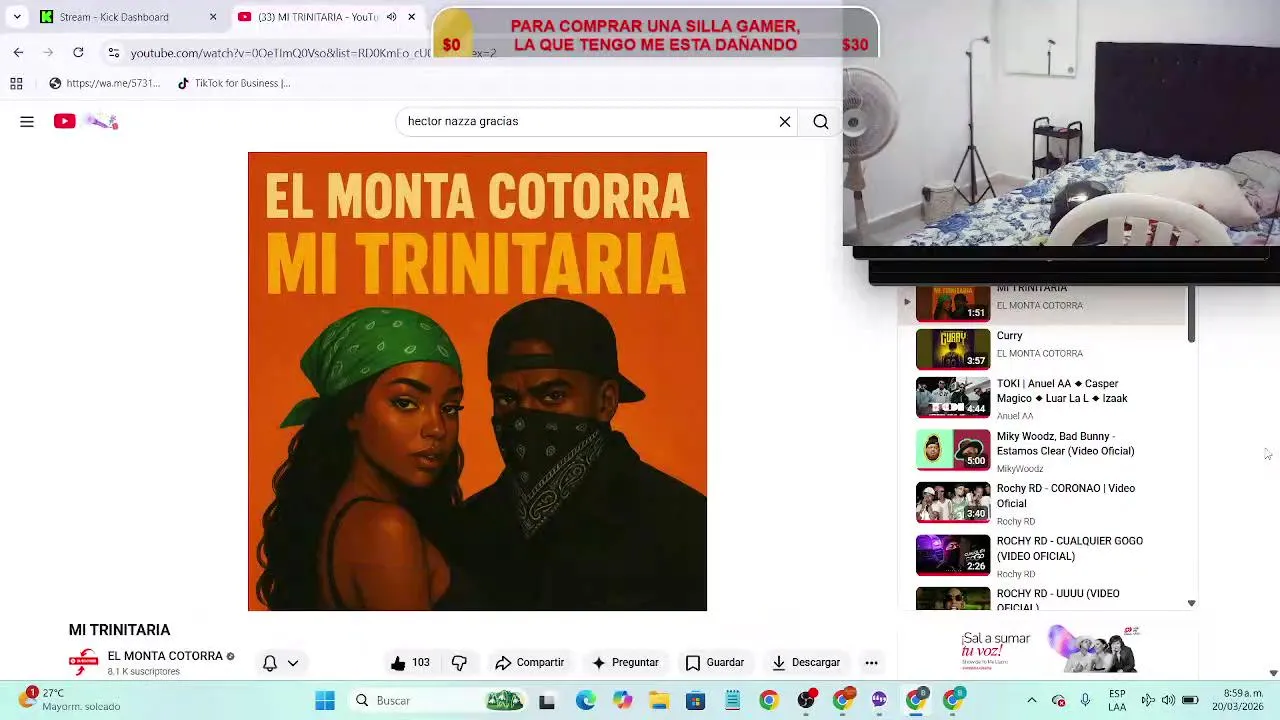Viewport: 1280px width, 720px height.
Task: Open wa.me bookmark
Action: (x=104, y=84)
